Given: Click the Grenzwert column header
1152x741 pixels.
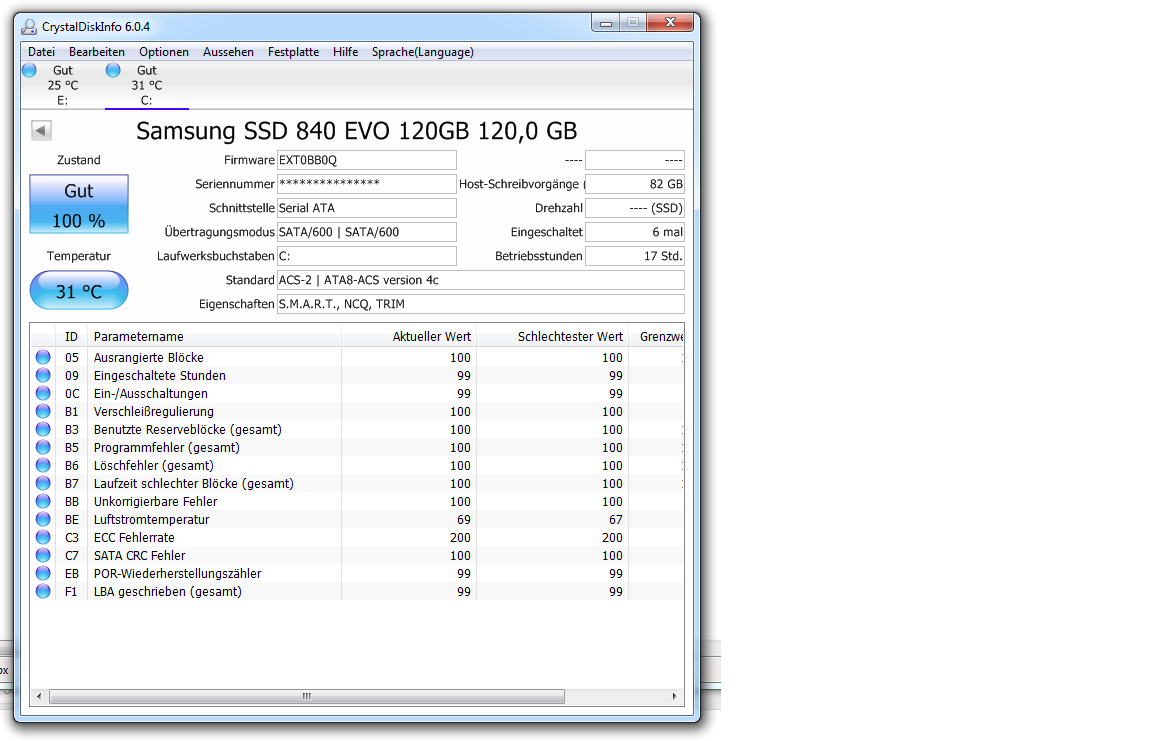Looking at the screenshot, I should pos(657,336).
